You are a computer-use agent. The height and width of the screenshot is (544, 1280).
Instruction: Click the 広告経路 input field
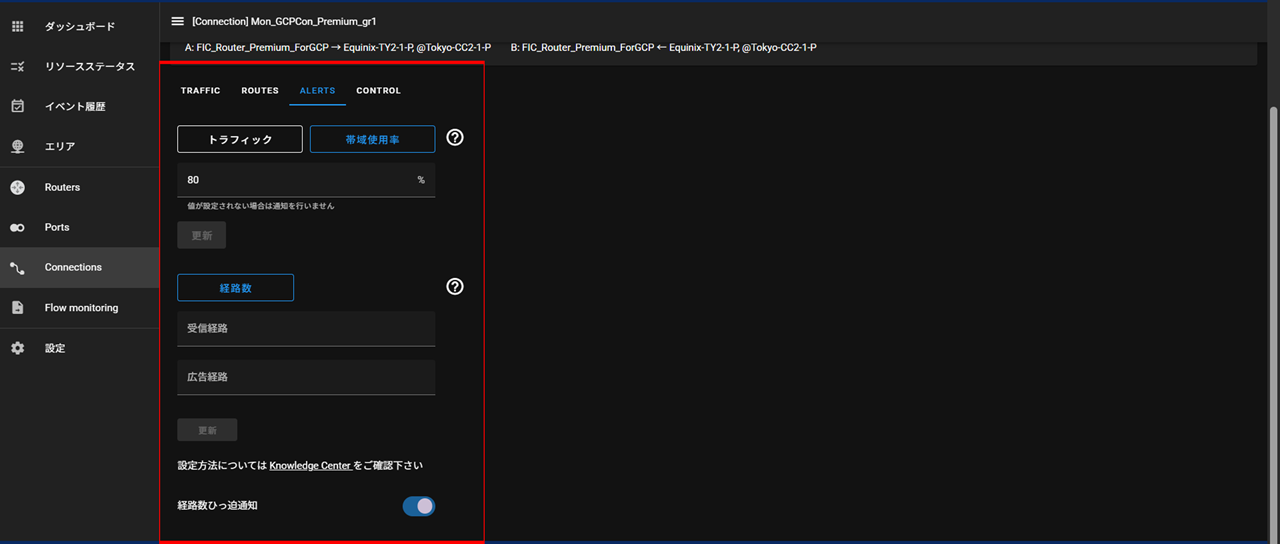(306, 377)
